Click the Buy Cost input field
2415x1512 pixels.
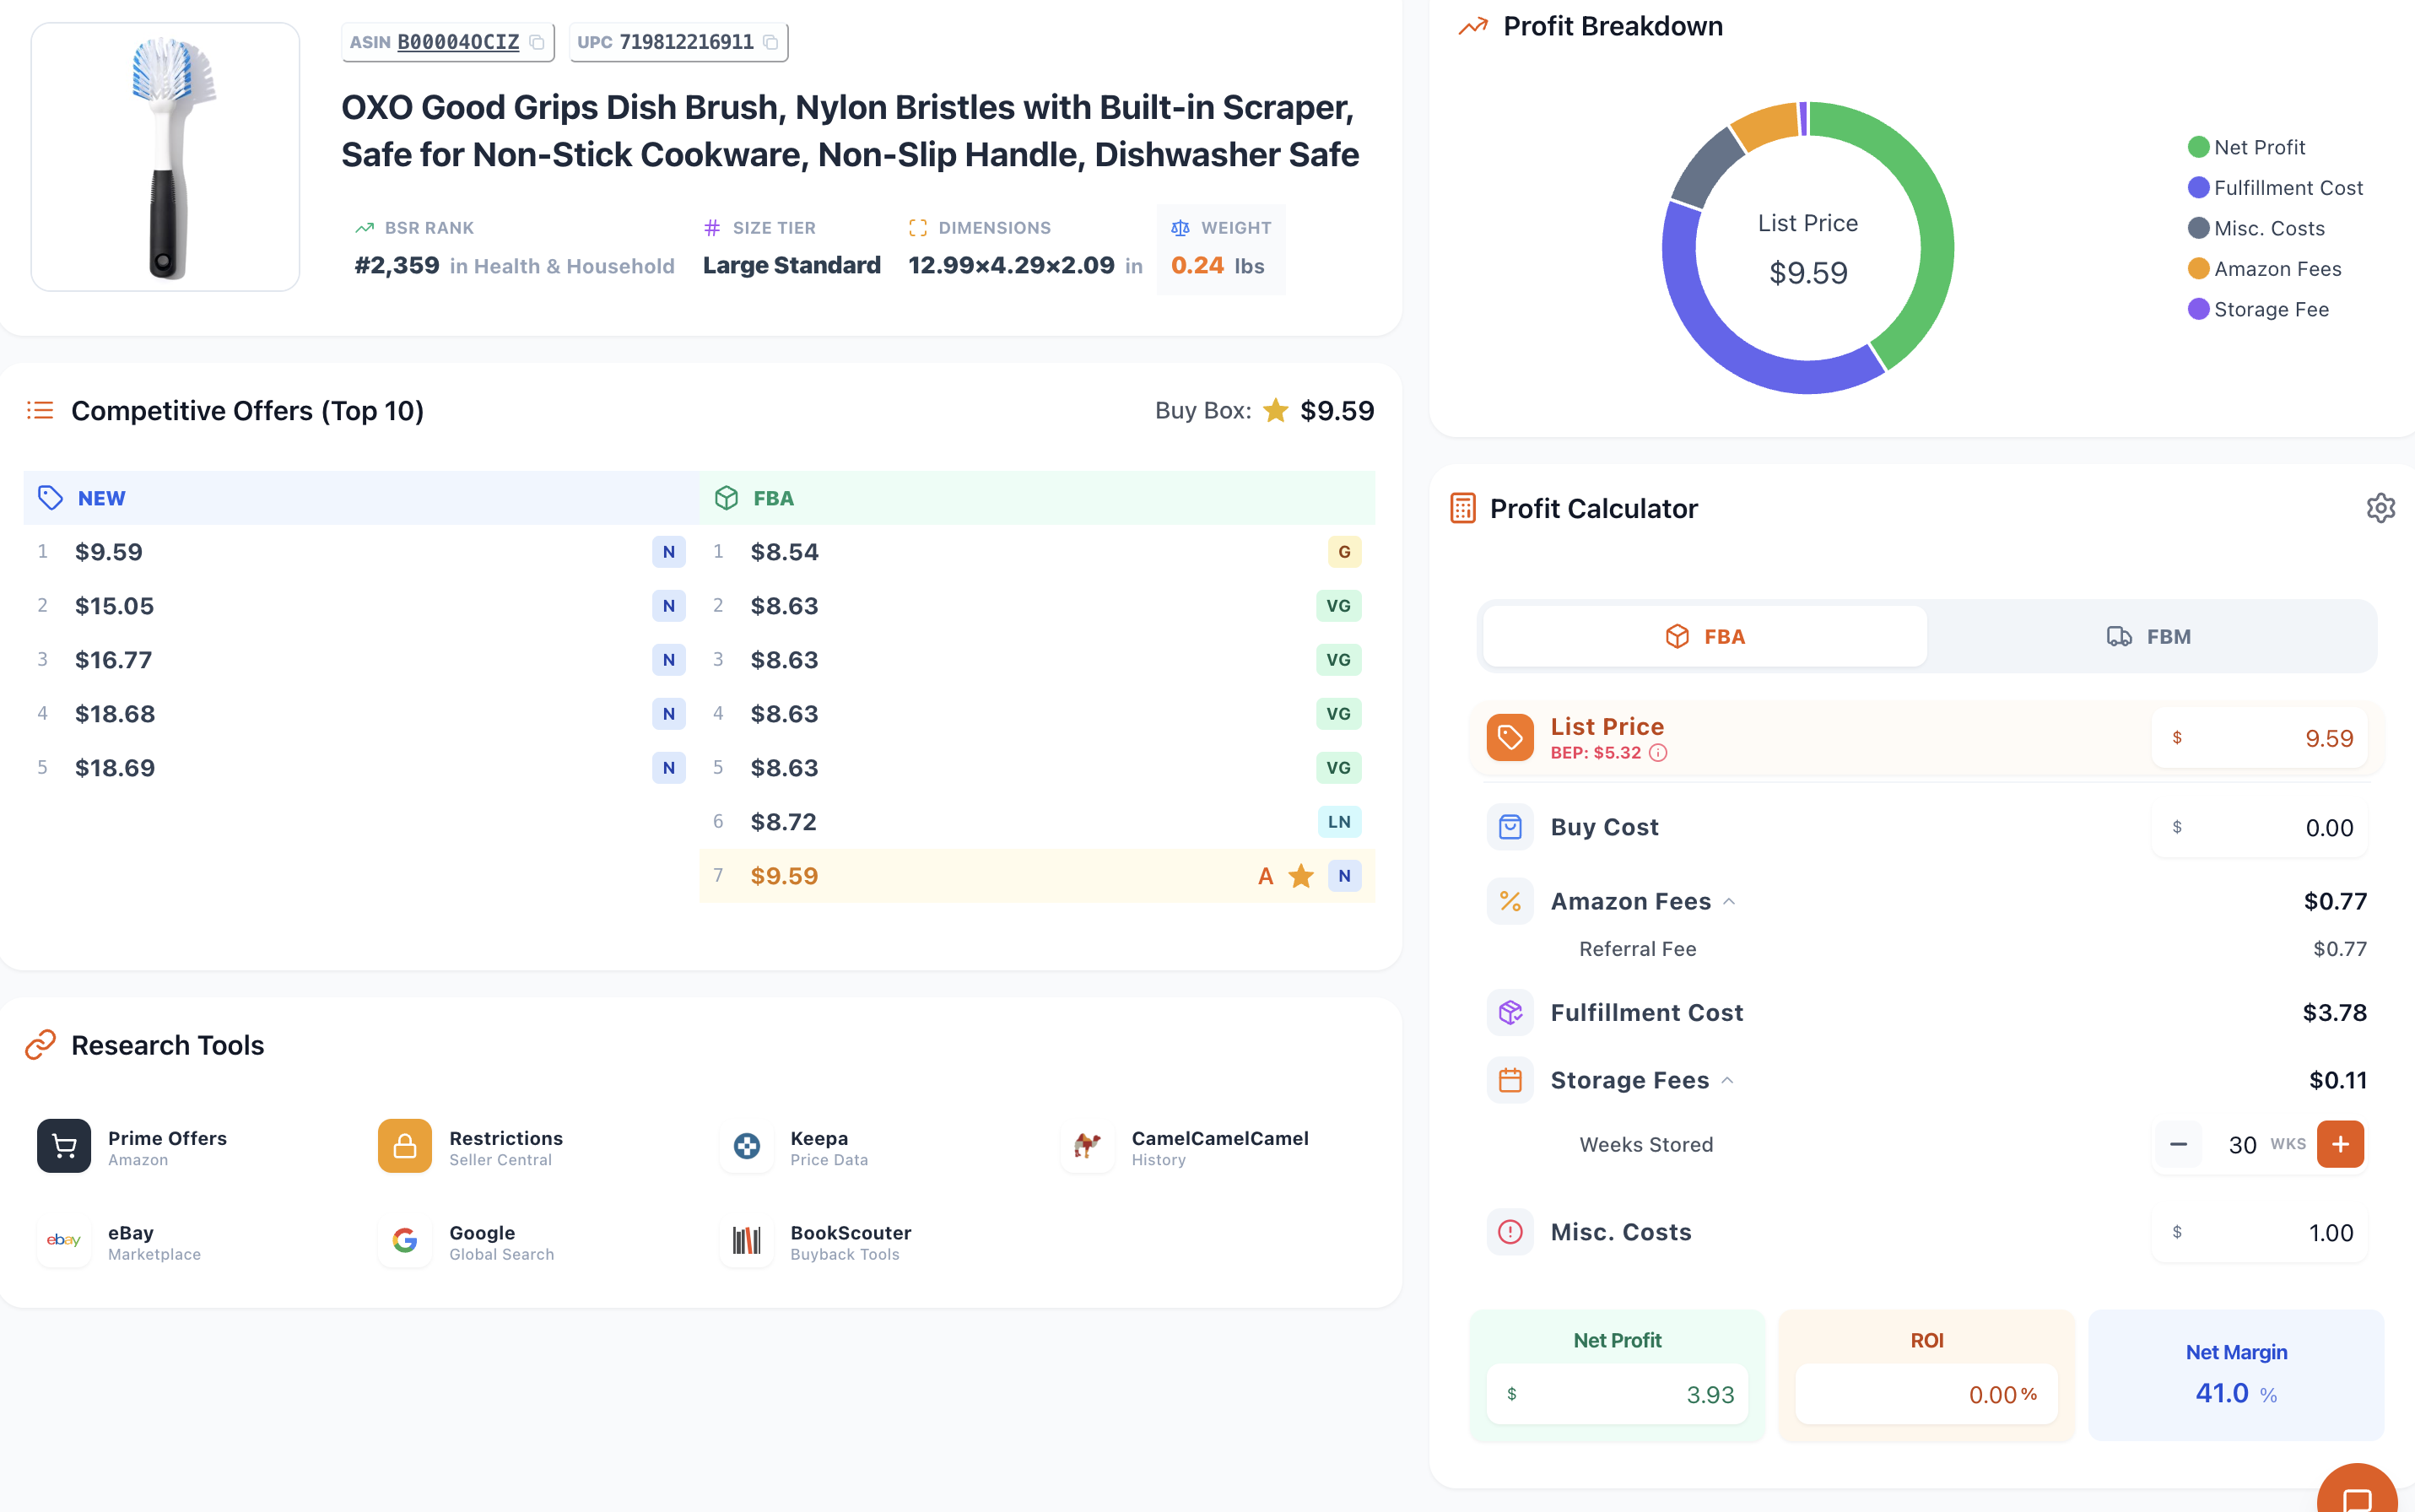[2259, 827]
